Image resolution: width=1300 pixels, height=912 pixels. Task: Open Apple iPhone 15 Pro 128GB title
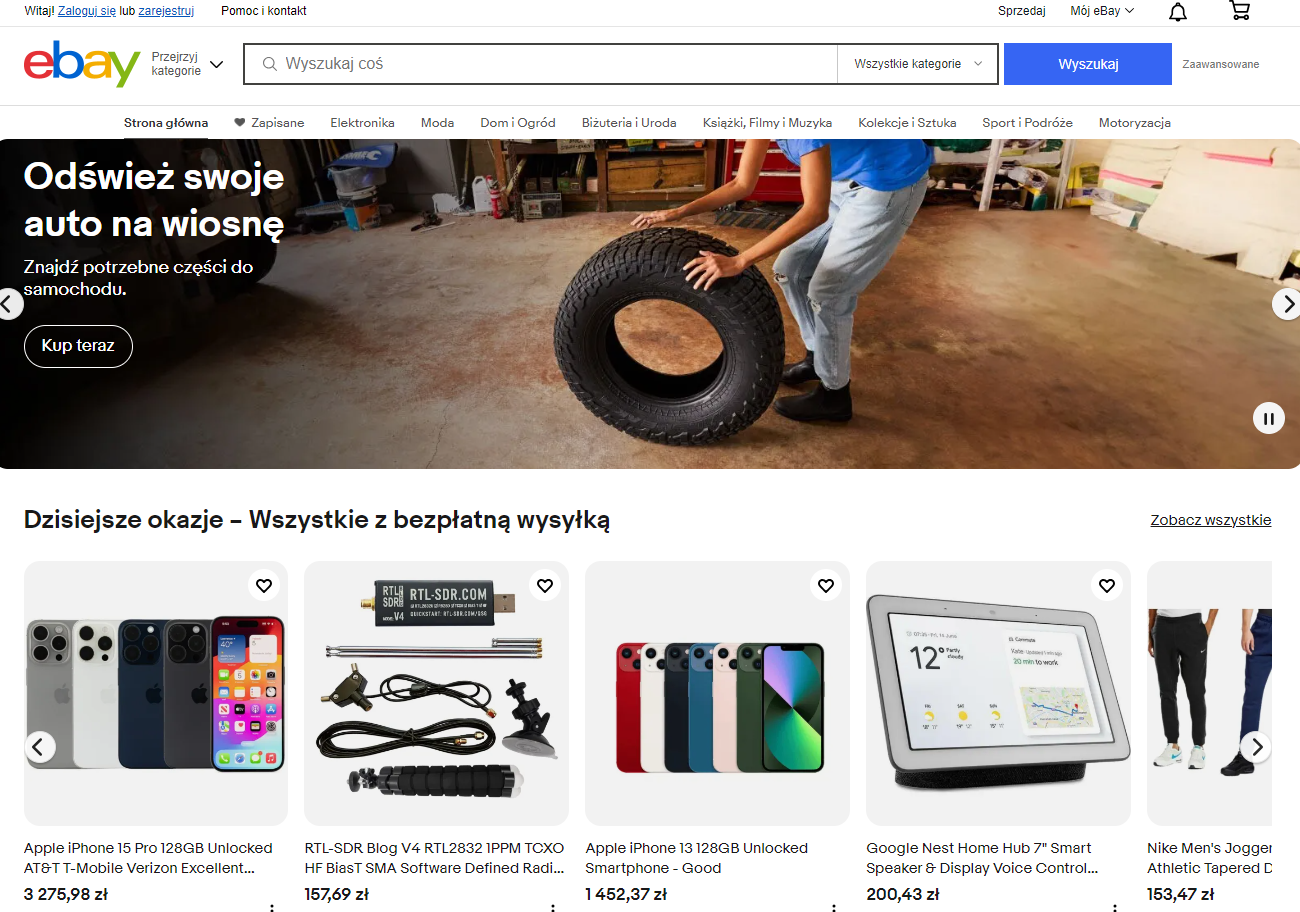pos(148,858)
